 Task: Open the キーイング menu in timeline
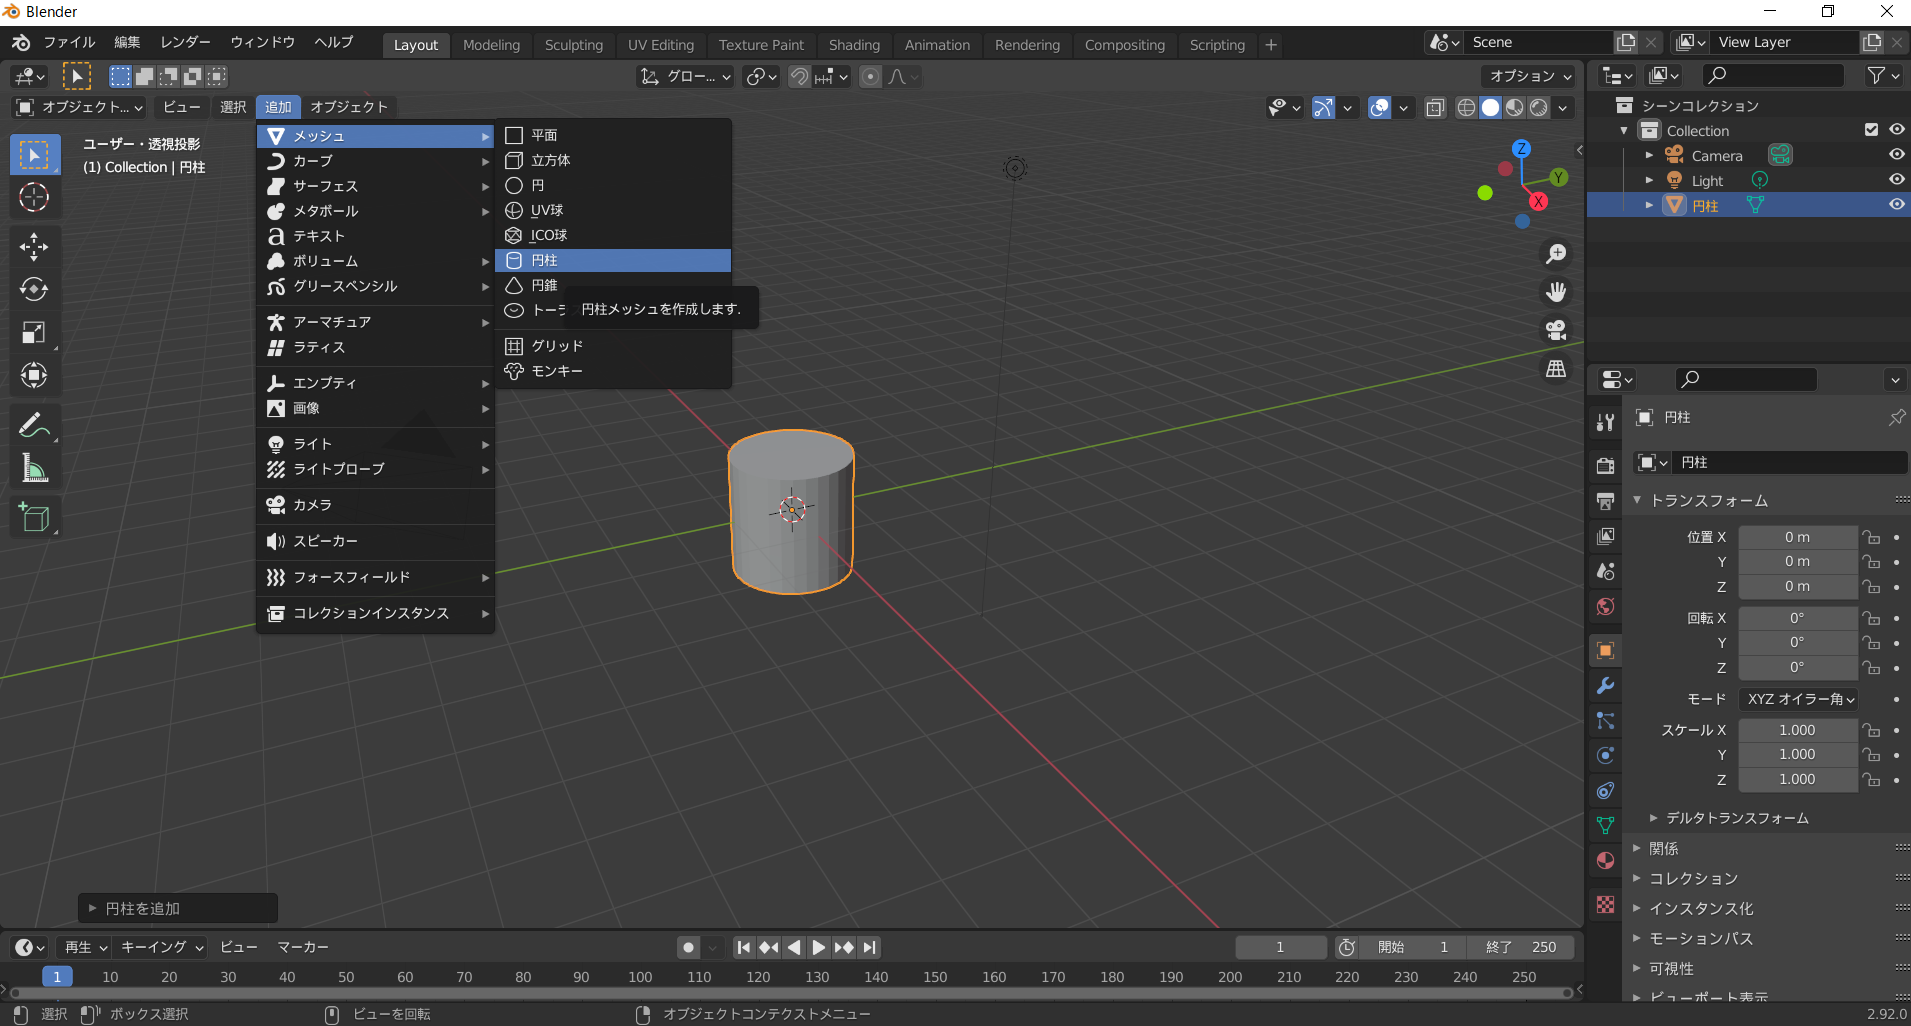pos(162,947)
